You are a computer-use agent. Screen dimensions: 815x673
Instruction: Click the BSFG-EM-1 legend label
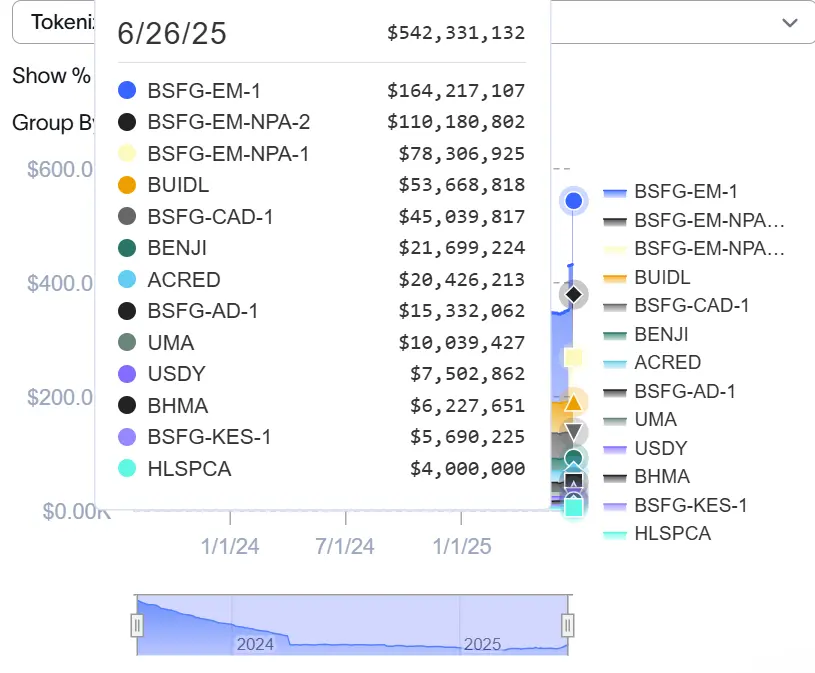click(686, 192)
